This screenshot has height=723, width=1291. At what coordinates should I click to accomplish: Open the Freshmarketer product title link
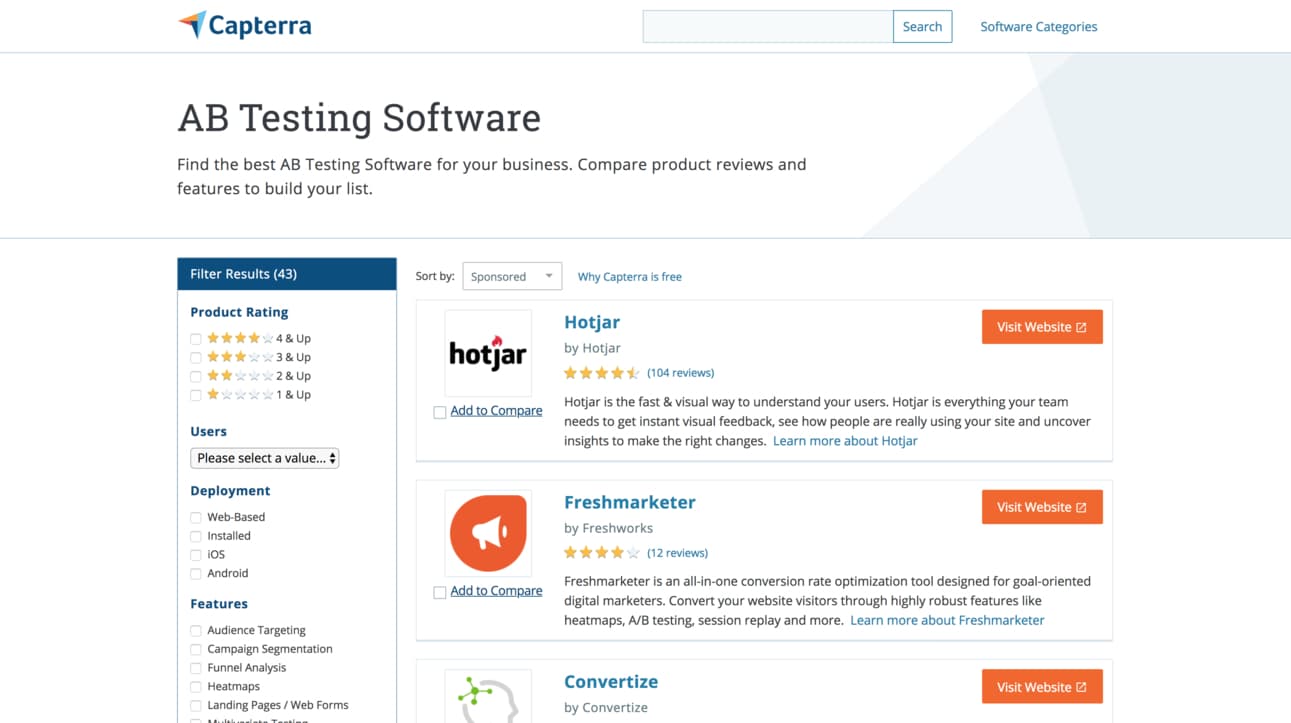point(630,502)
